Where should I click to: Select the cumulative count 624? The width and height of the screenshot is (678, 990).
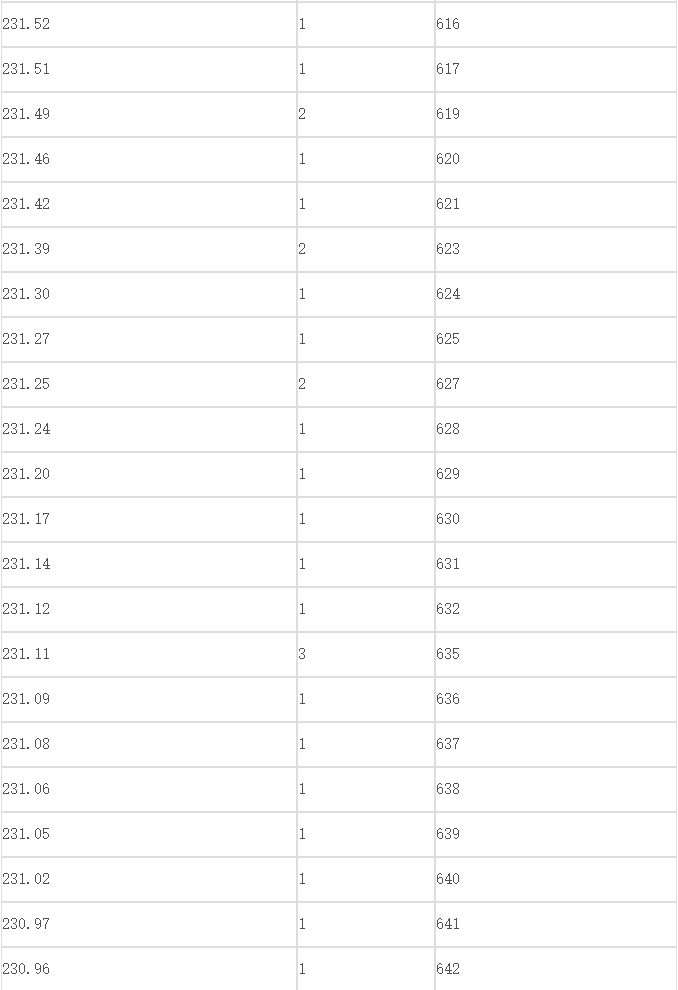[x=556, y=294]
